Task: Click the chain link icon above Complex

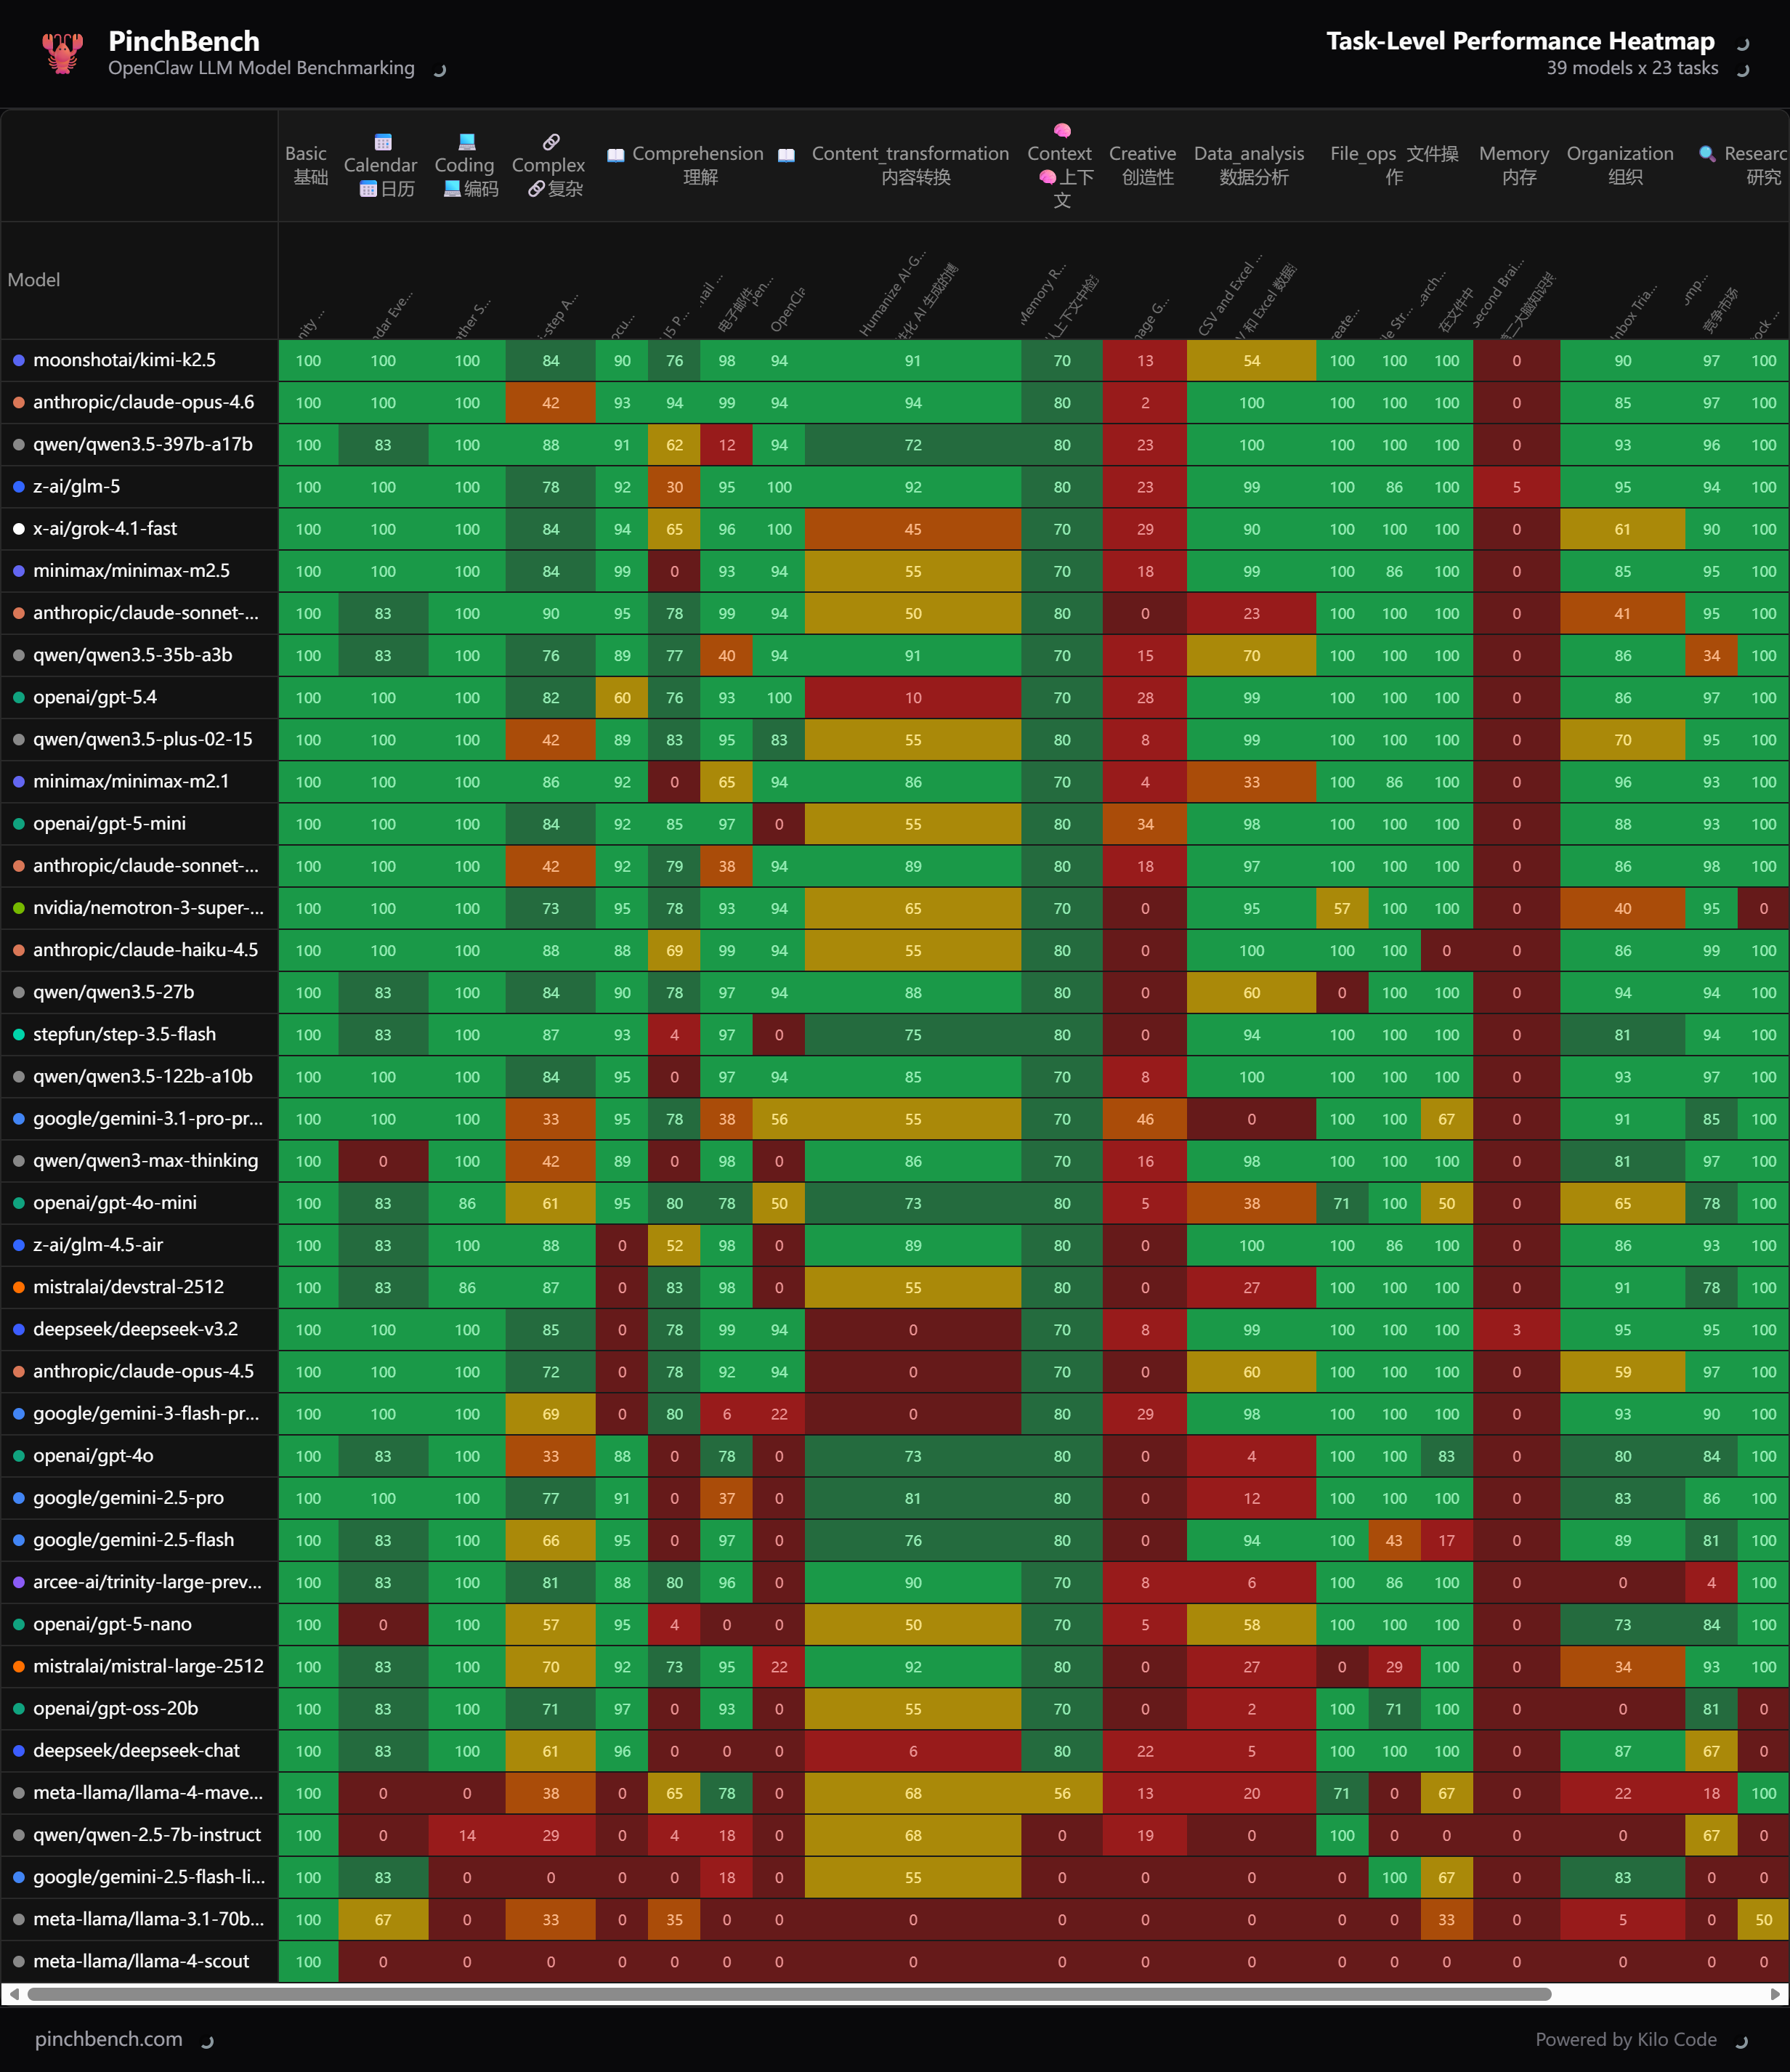Action: tap(550, 142)
